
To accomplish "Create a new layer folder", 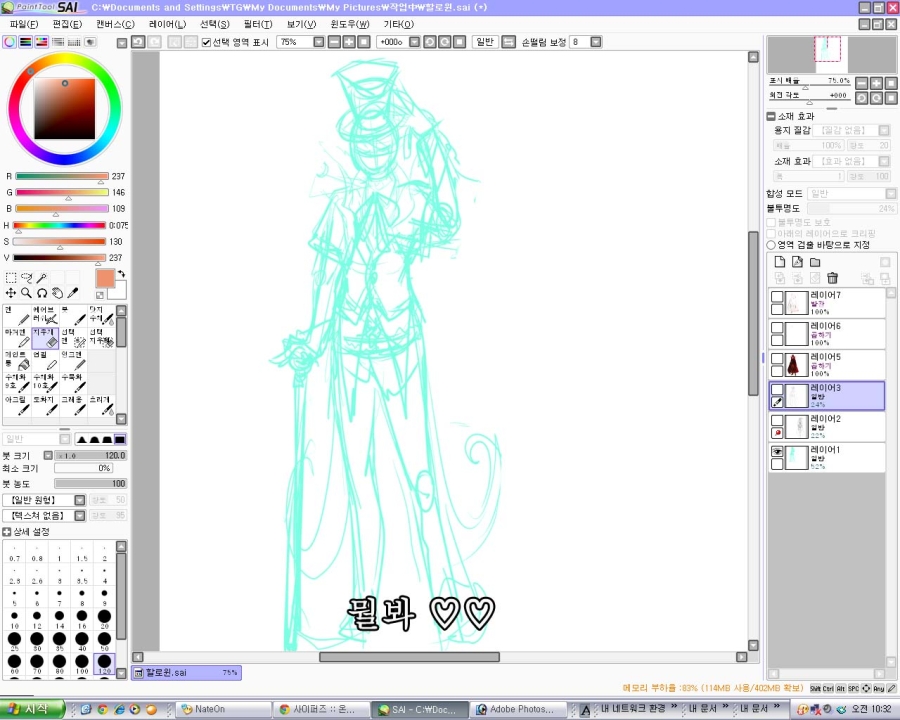I will click(815, 262).
